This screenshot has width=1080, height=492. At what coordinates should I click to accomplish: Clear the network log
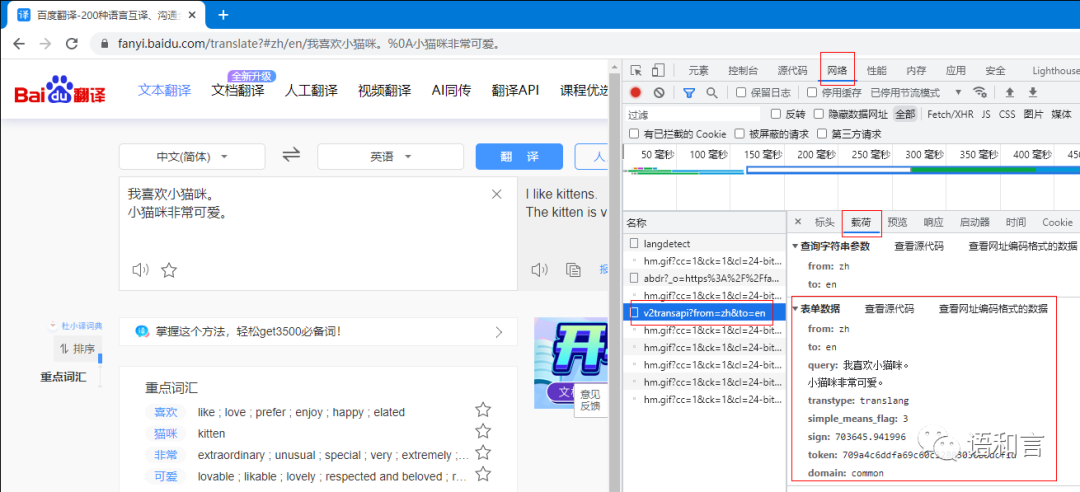659,92
